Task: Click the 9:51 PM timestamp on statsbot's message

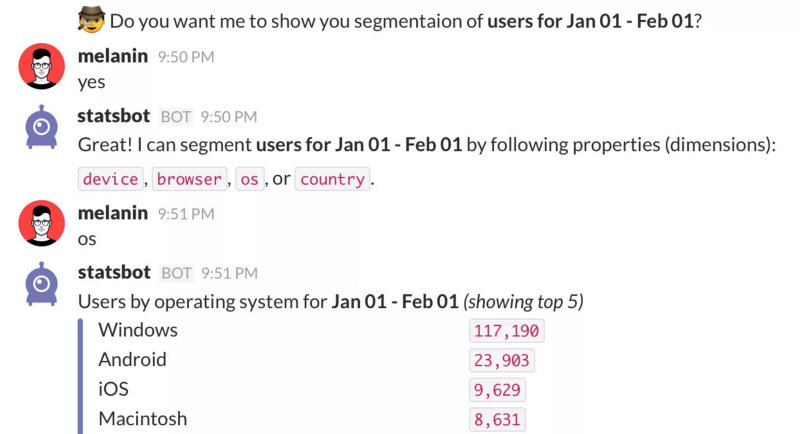Action: (x=229, y=273)
